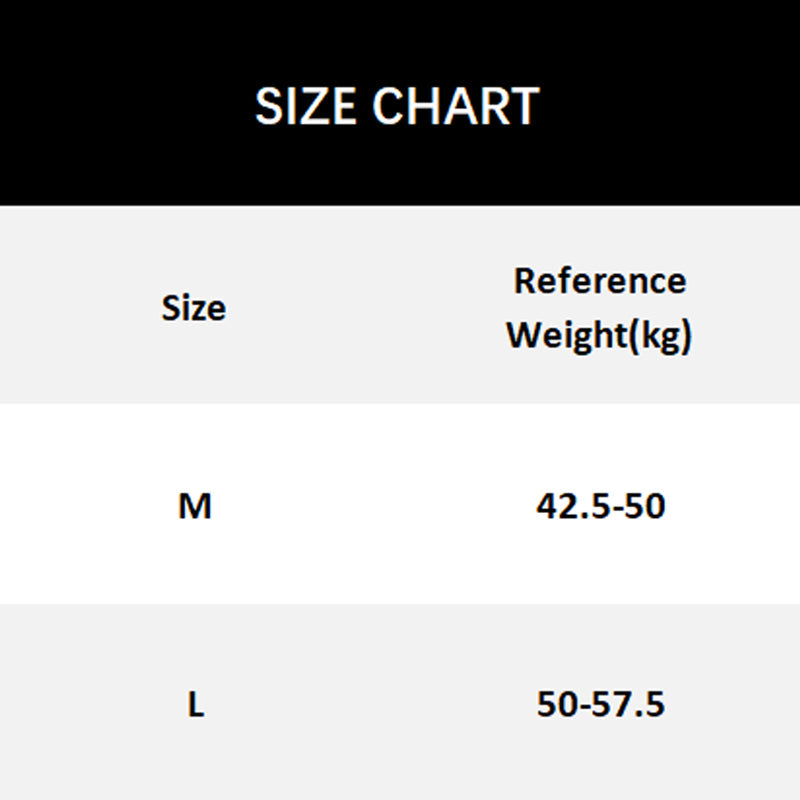800x800 pixels.
Task: Click the word "Reference" in the header
Action: tap(600, 281)
